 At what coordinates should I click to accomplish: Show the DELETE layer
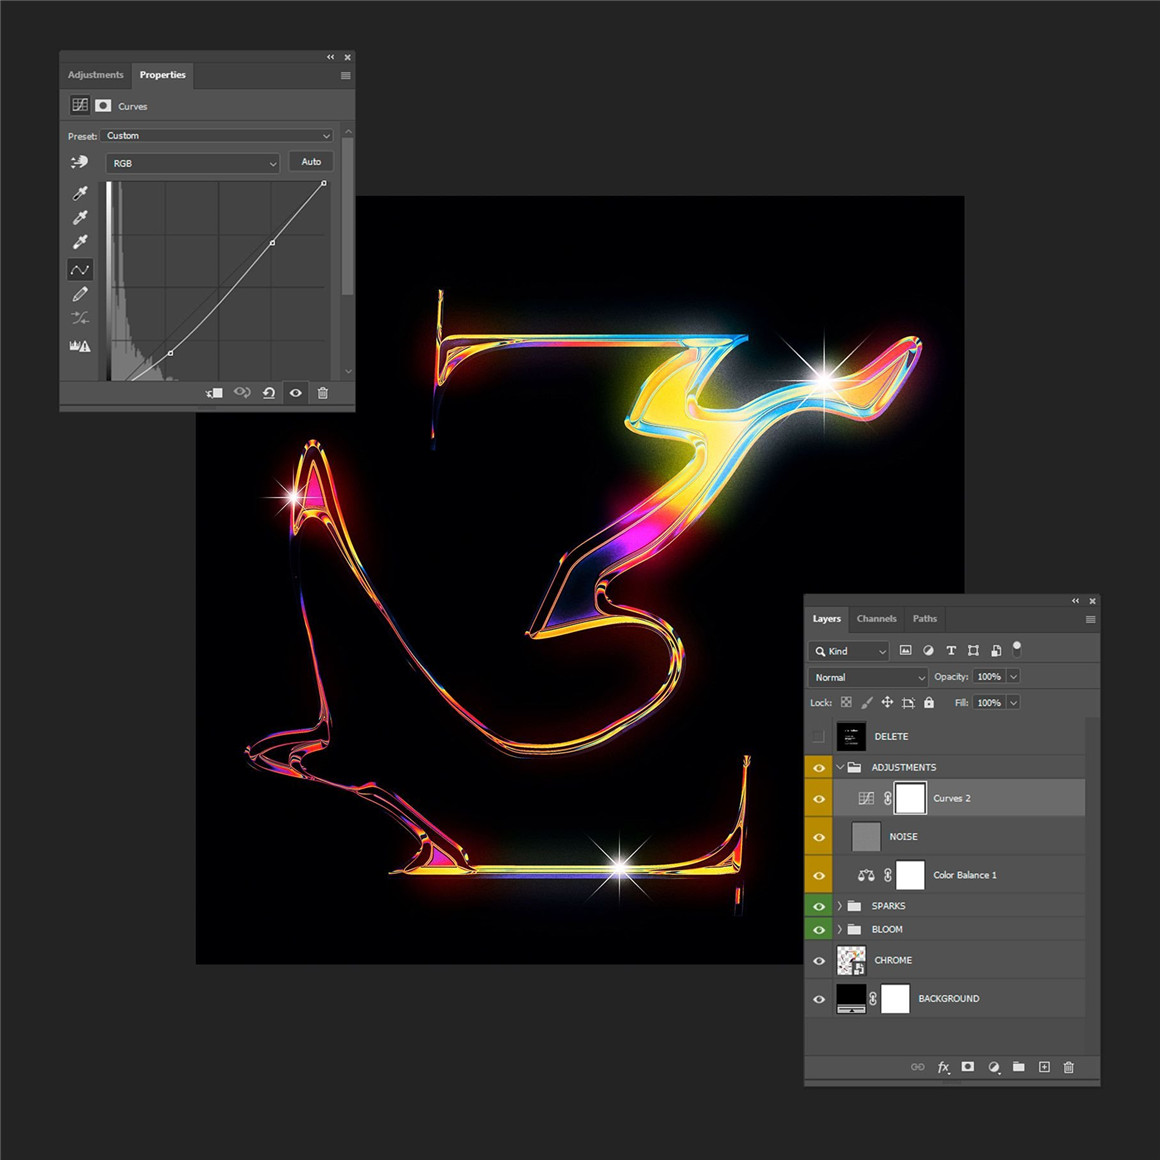click(x=819, y=736)
